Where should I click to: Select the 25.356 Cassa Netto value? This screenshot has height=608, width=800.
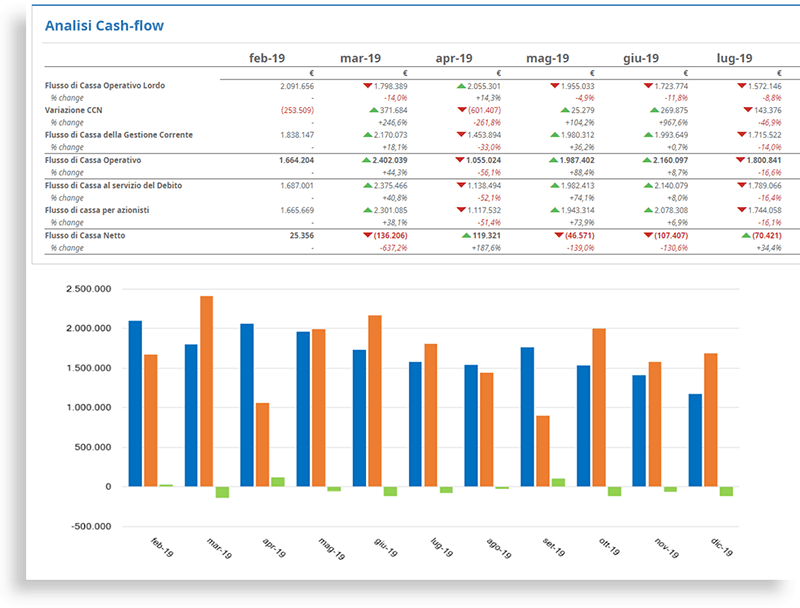302,236
